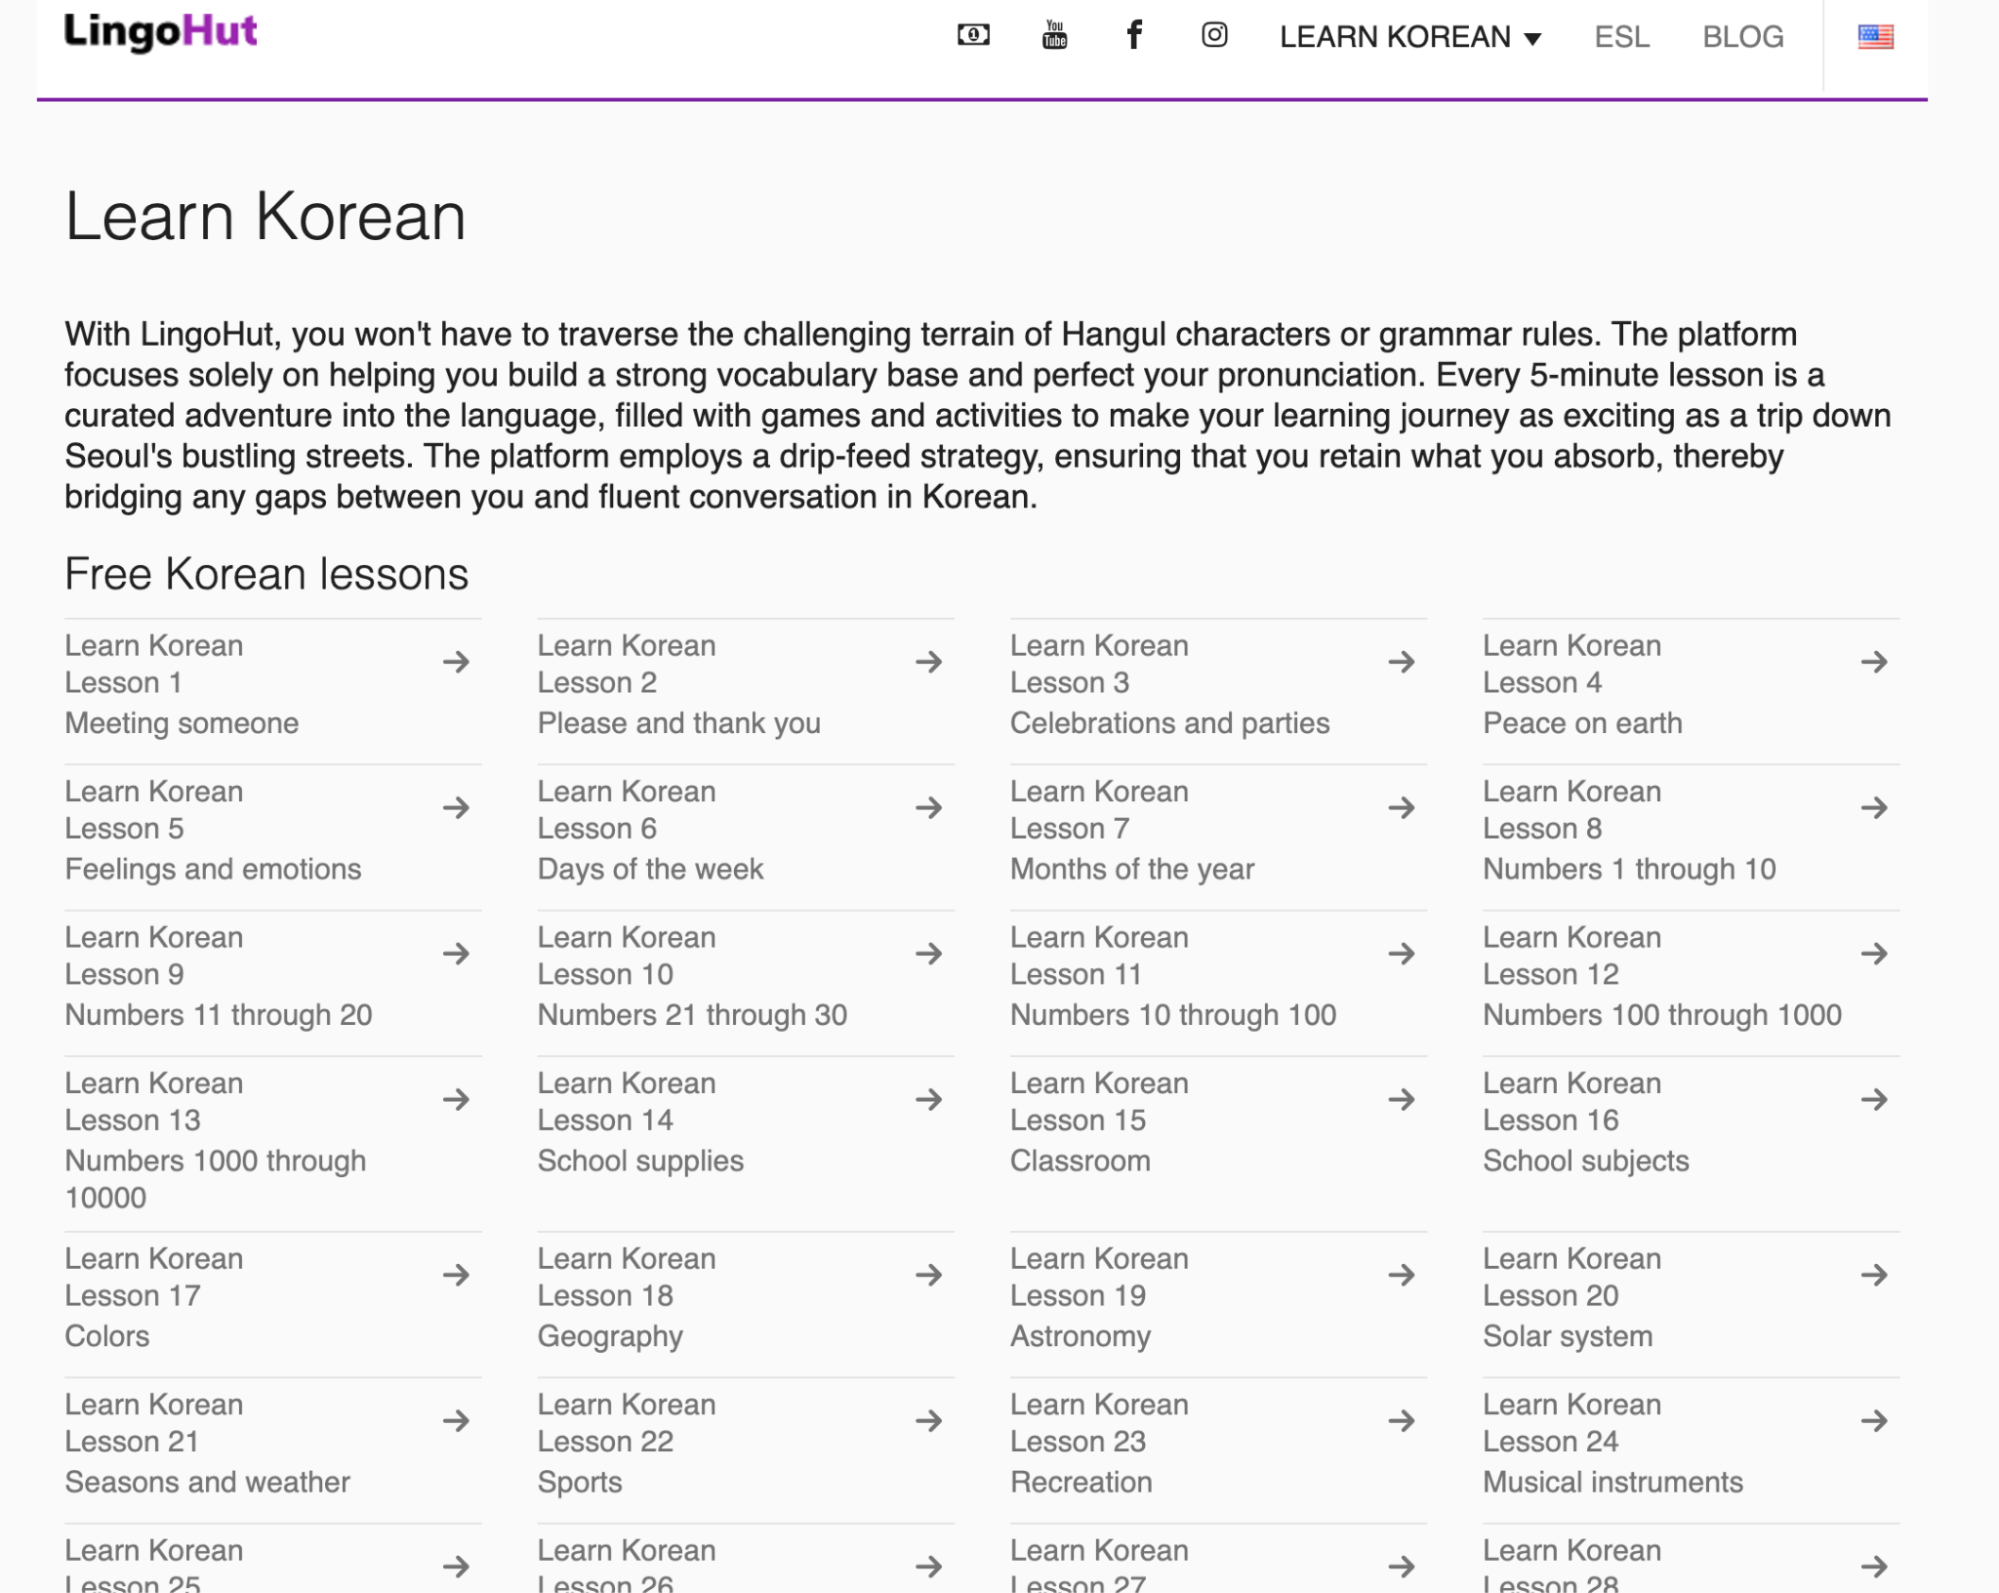Open Lesson 17 Colors
This screenshot has height=1593, width=1999.
154,1297
